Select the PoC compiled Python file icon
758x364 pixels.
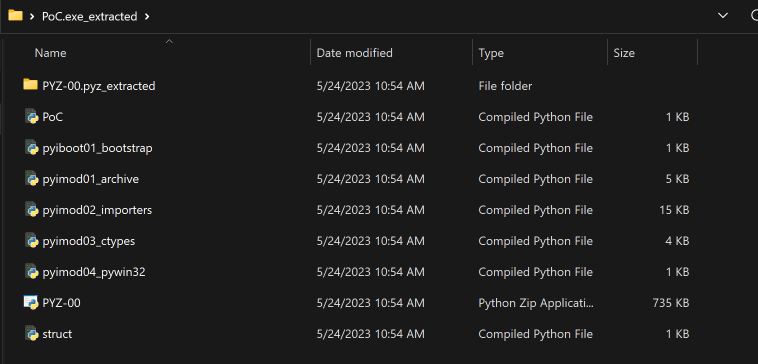pos(31,116)
